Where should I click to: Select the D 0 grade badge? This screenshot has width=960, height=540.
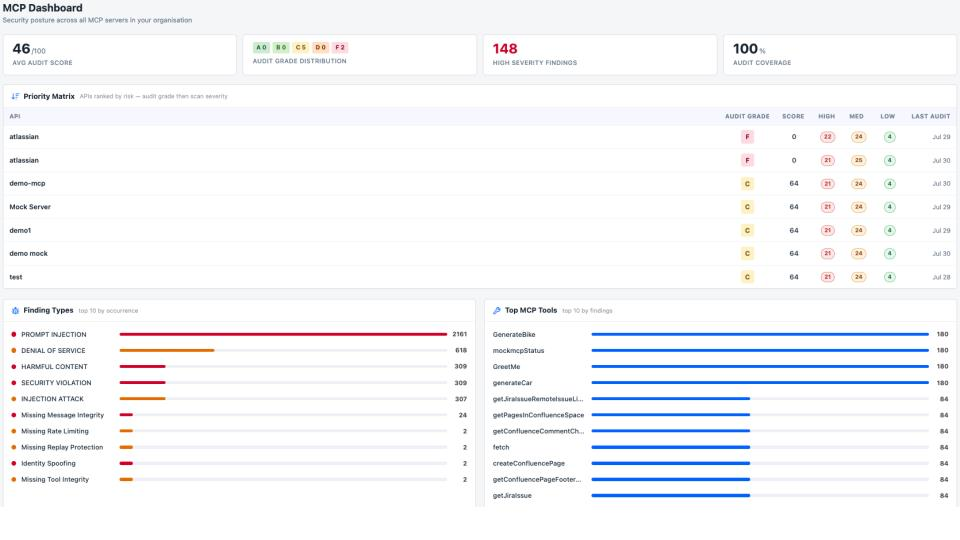[x=320, y=47]
